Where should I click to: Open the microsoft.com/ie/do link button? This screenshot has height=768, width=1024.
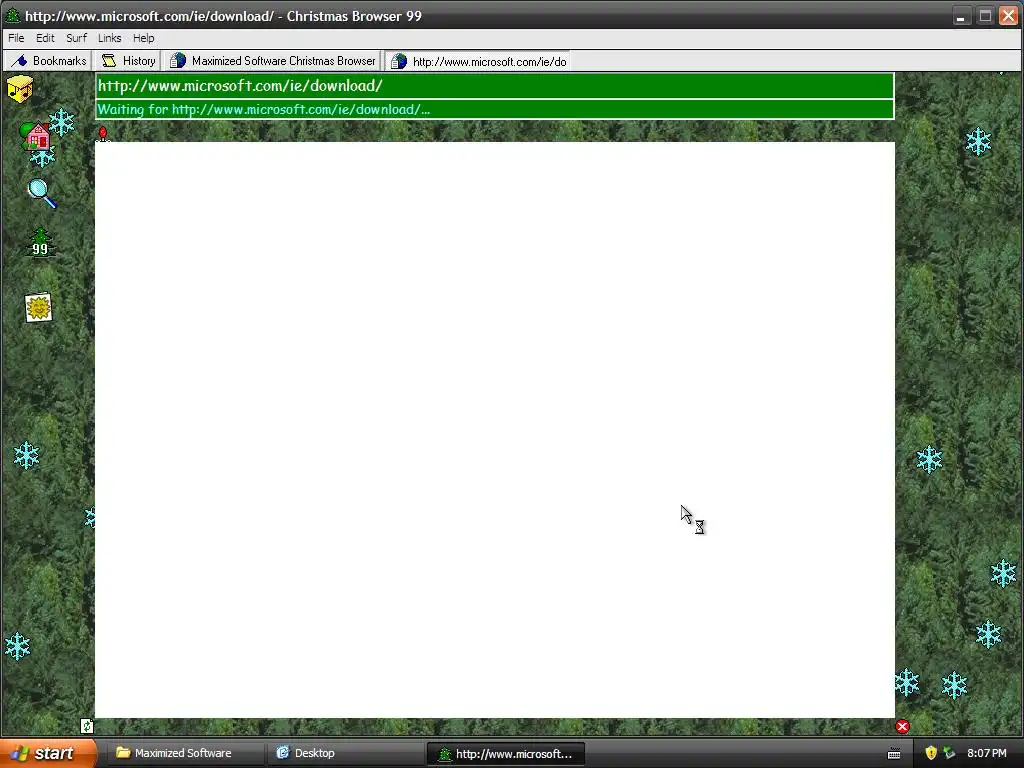(x=478, y=61)
